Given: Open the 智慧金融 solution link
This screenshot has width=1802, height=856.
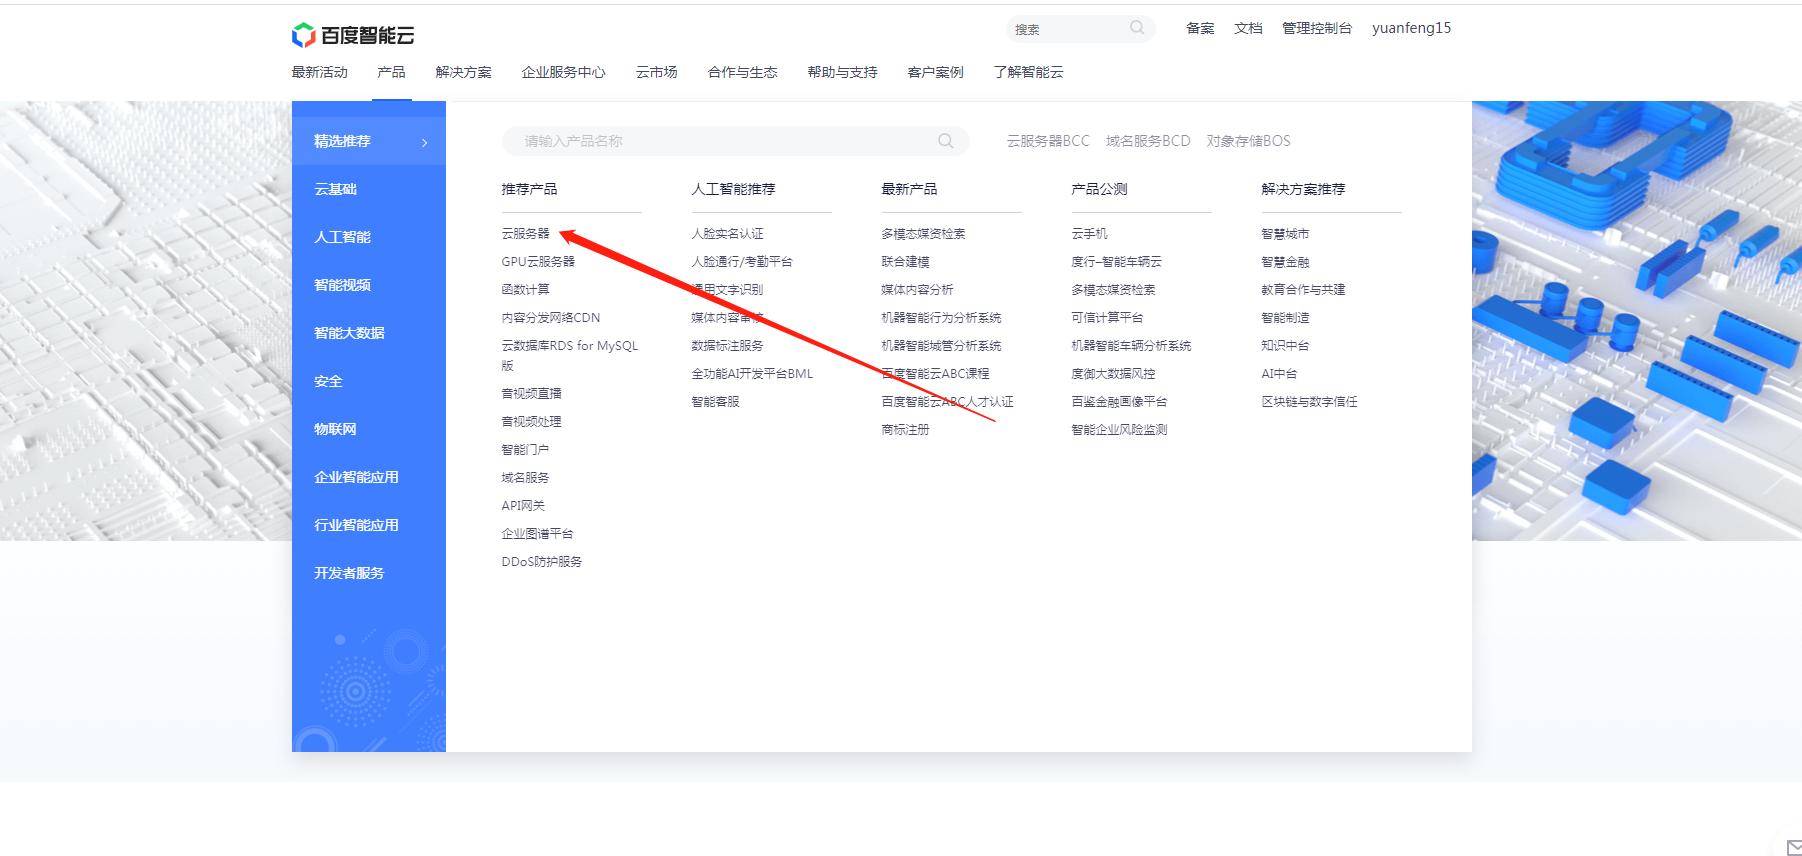Looking at the screenshot, I should [1285, 261].
